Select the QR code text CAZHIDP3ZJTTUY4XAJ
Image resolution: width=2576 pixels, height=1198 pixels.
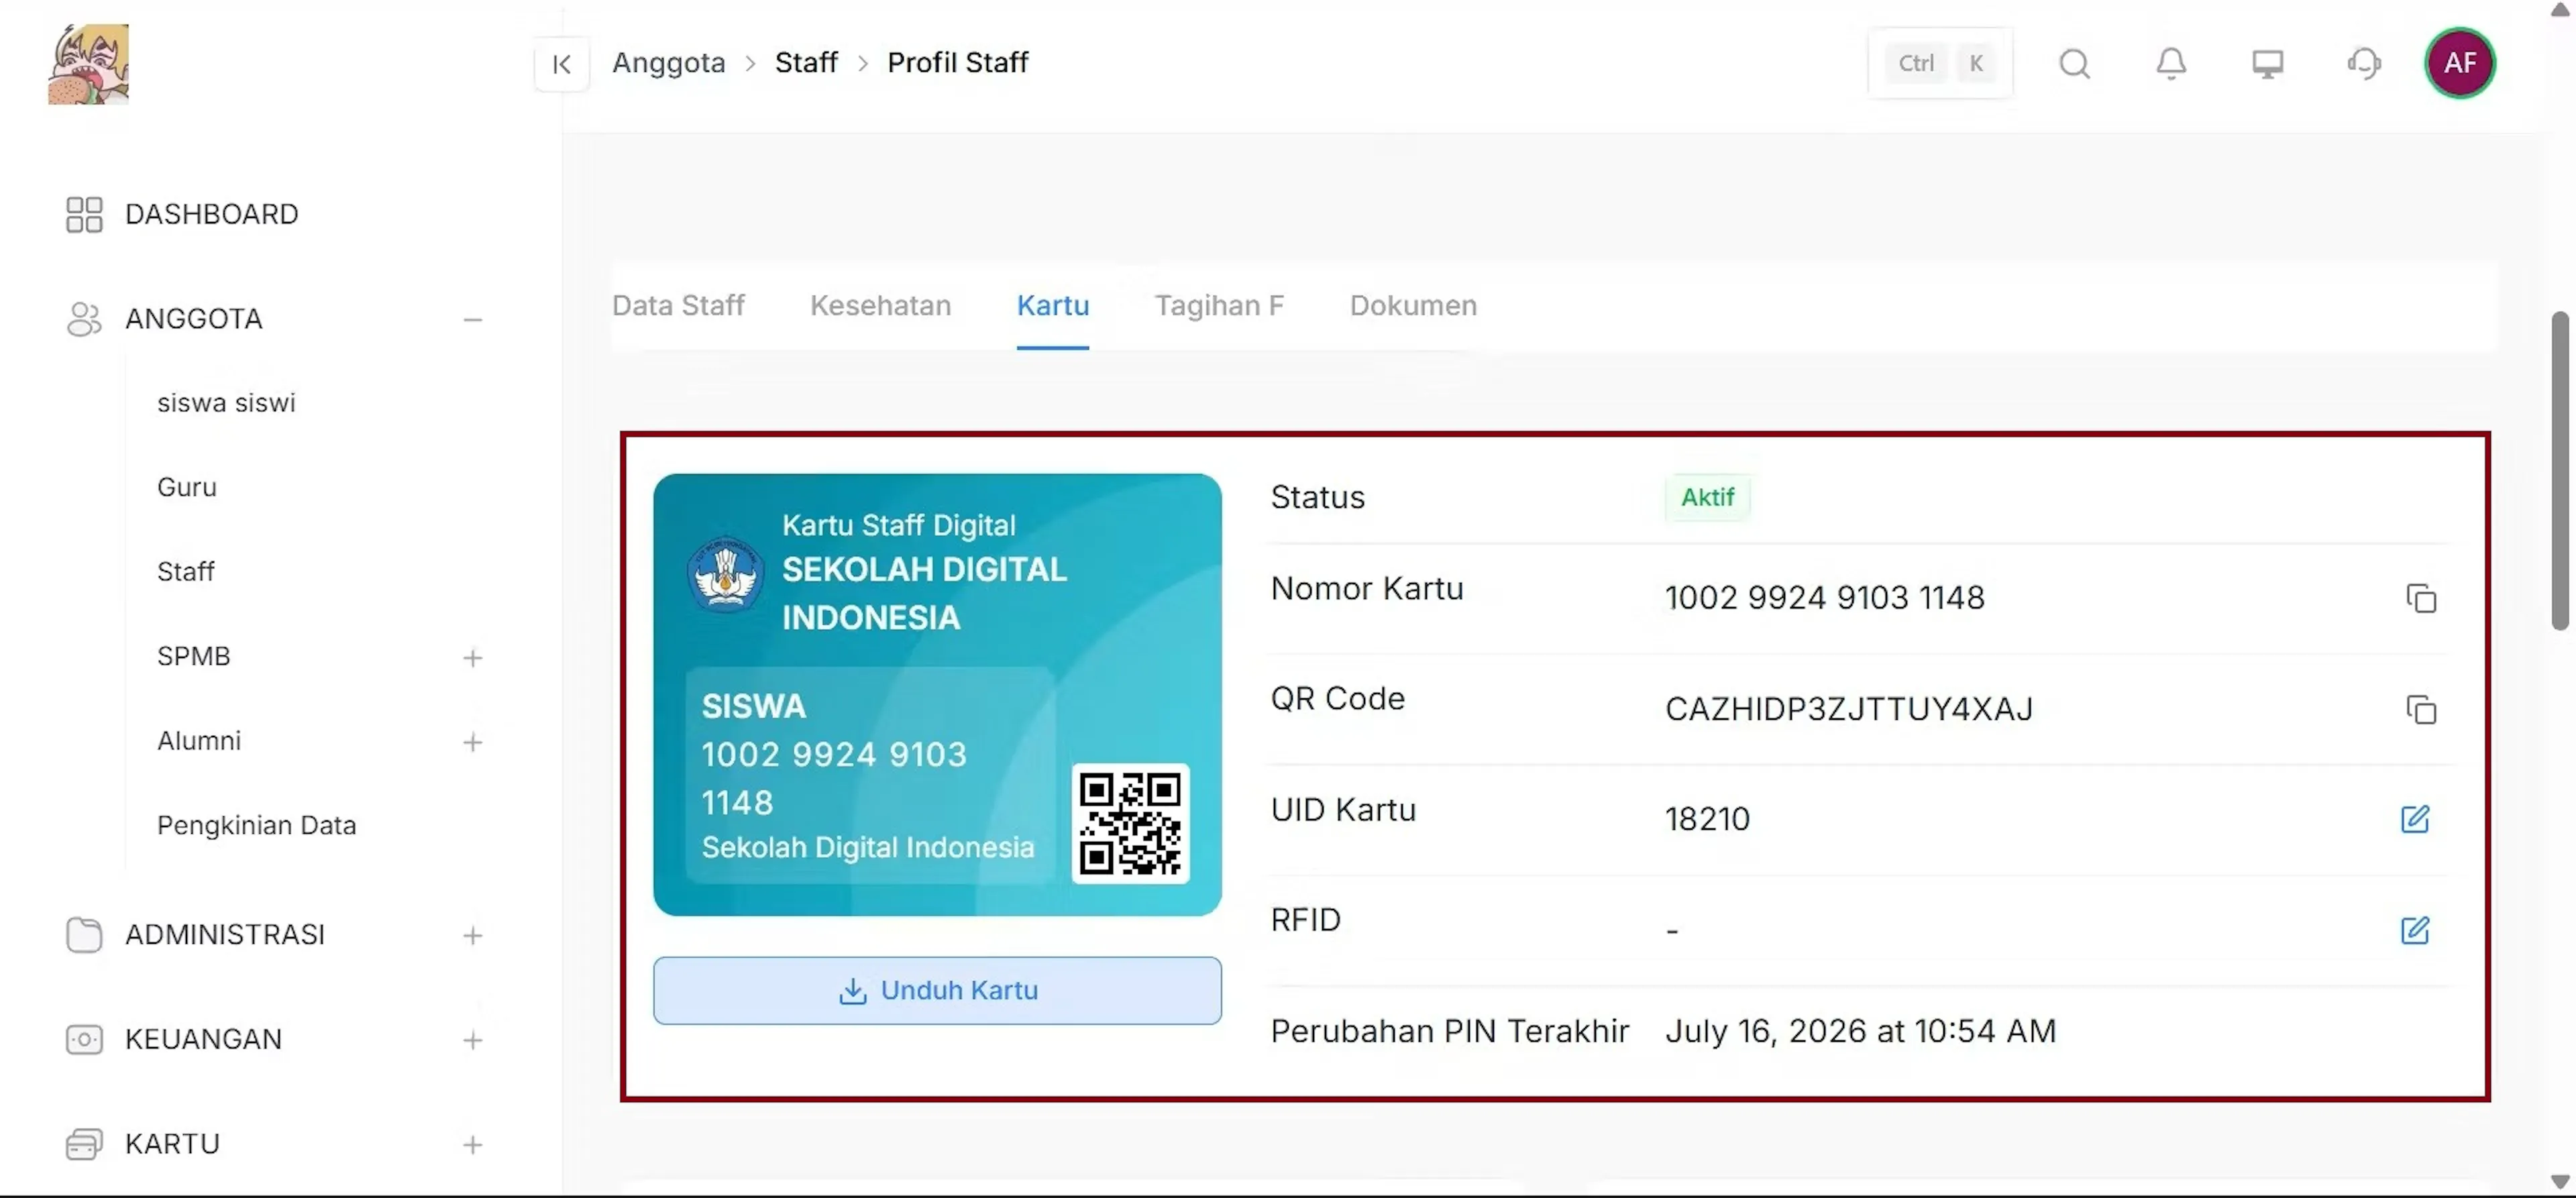pyautogui.click(x=1848, y=709)
